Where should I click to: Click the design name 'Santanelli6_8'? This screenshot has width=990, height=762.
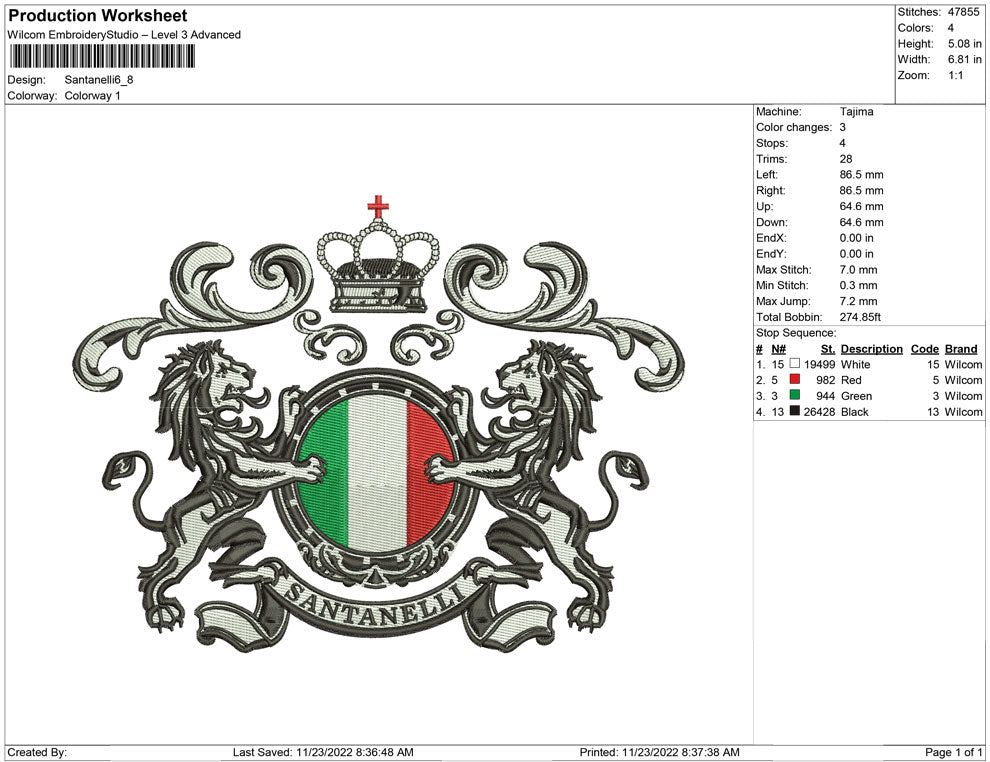tap(98, 80)
